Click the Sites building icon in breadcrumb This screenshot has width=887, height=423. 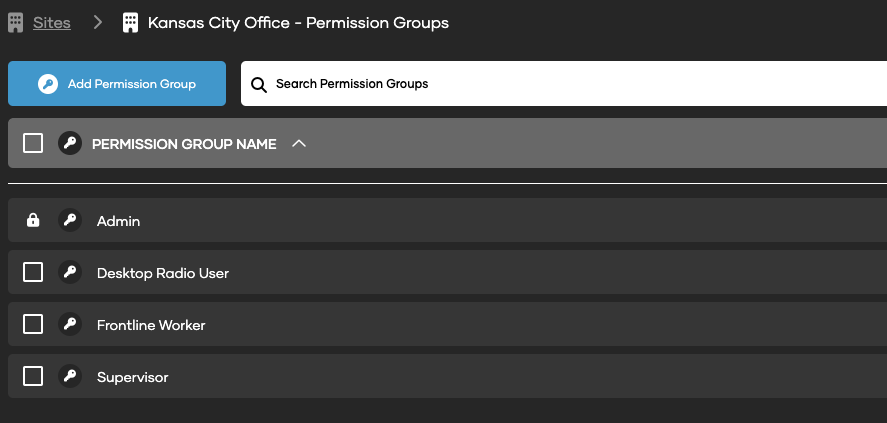coord(16,22)
